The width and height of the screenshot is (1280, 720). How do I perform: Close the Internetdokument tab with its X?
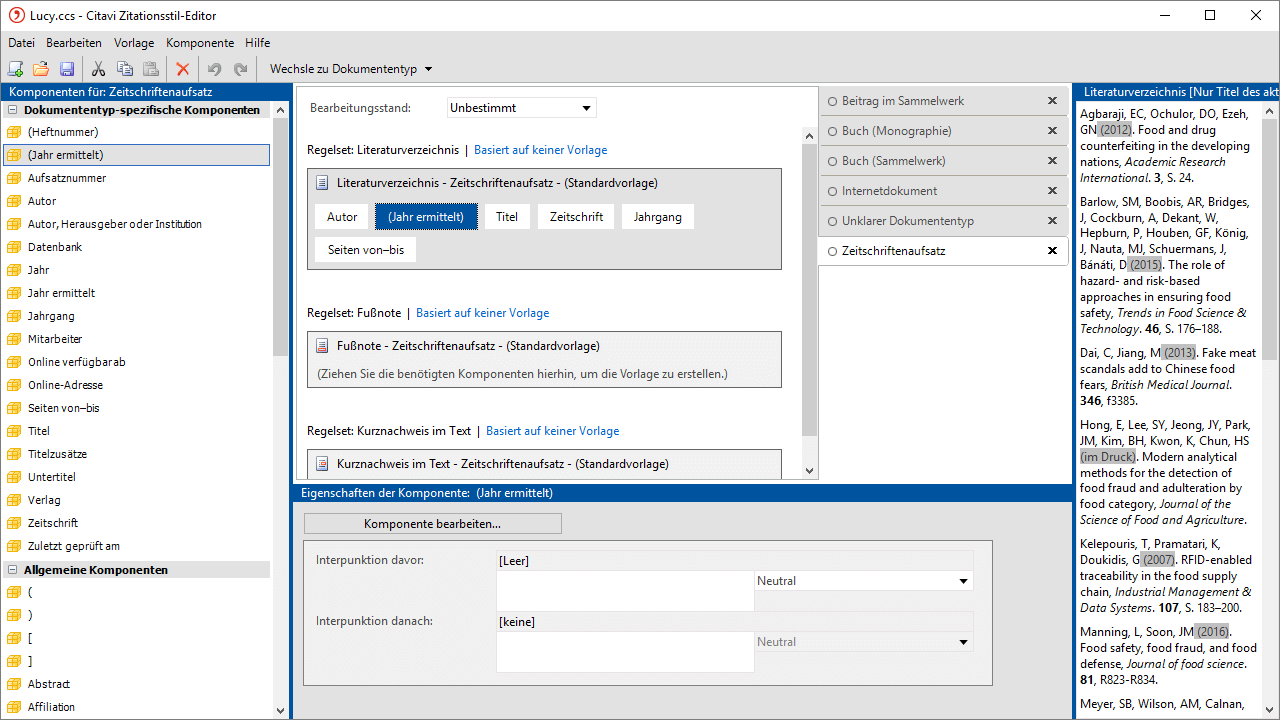[1052, 191]
